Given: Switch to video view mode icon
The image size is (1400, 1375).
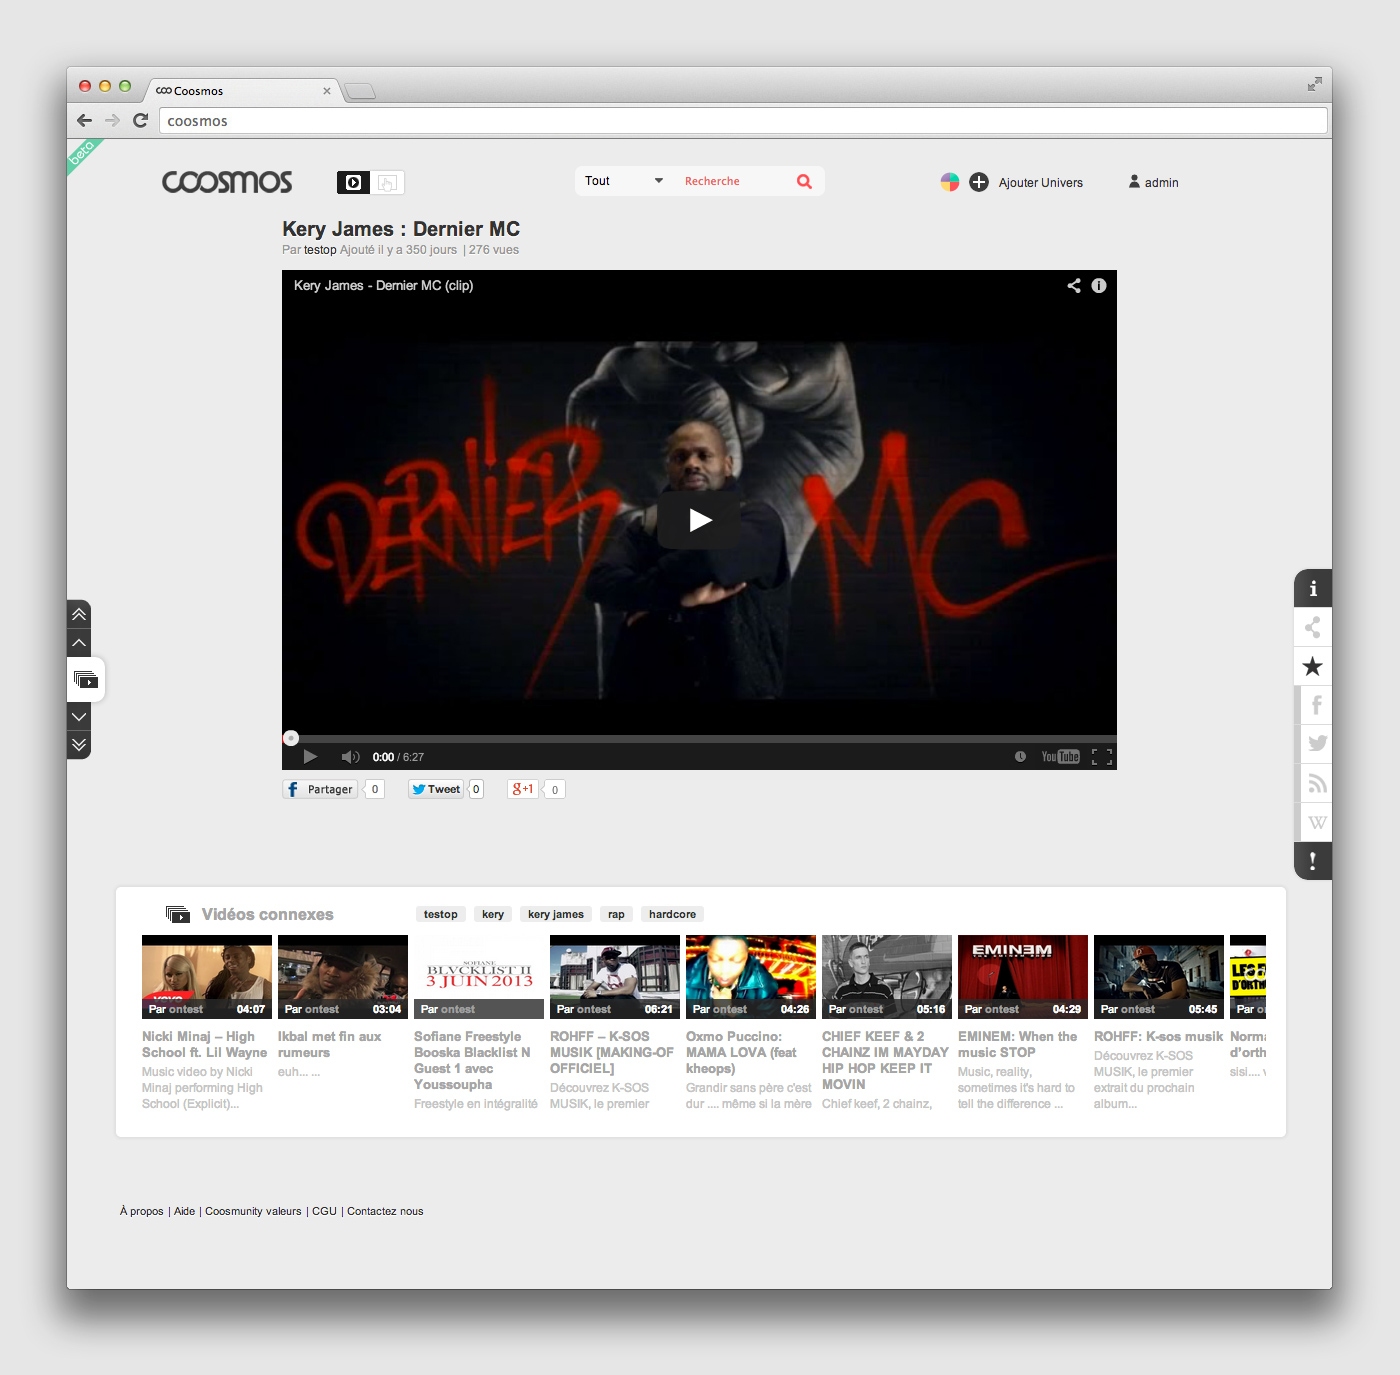Looking at the screenshot, I should click(x=353, y=182).
